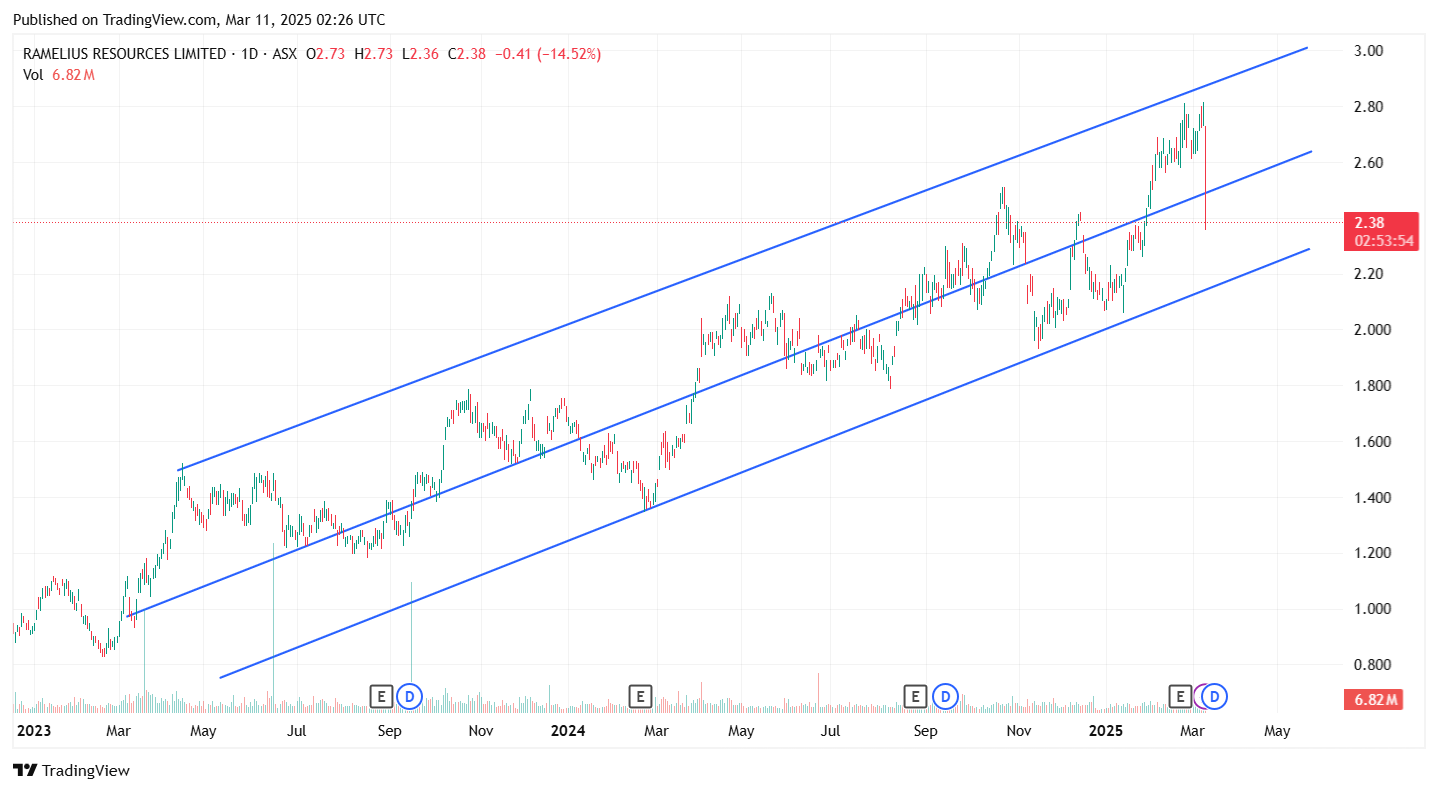This screenshot has height=792, width=1438.
Task: Click the 0.800 price axis label
Action: click(x=1372, y=664)
